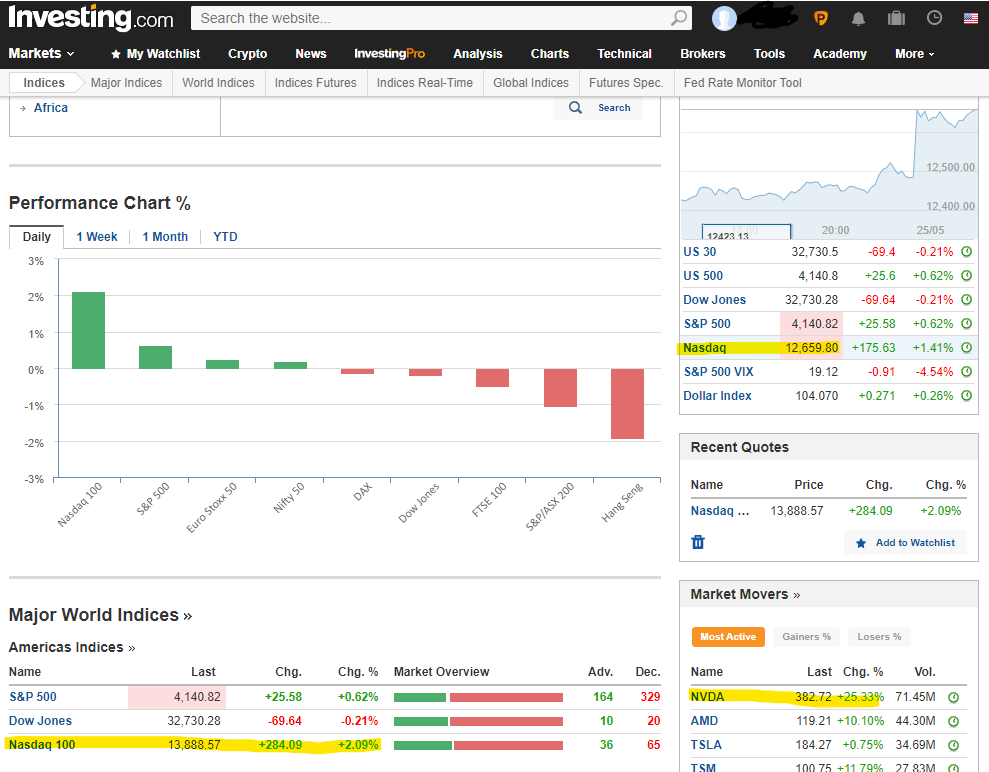Viewport: 989px width, 772px height.
Task: Open the Nasdaq 100 link in Americas Indices
Action: click(x=42, y=744)
